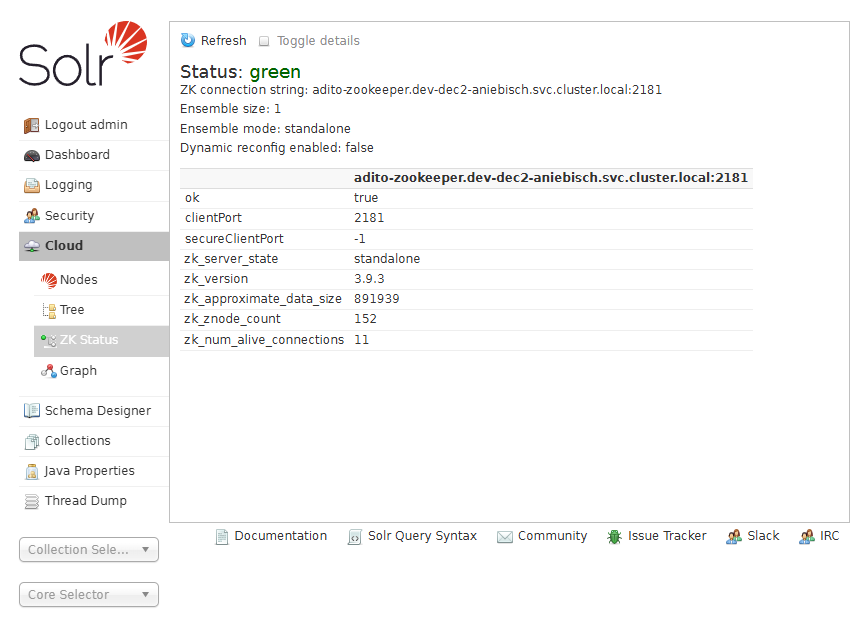Open the Logging page

66,185
